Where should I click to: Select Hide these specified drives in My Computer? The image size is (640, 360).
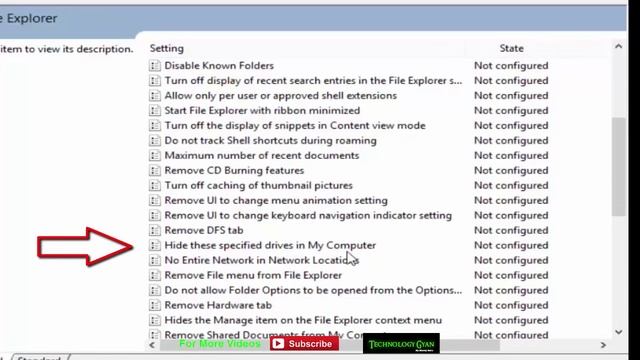(270, 245)
